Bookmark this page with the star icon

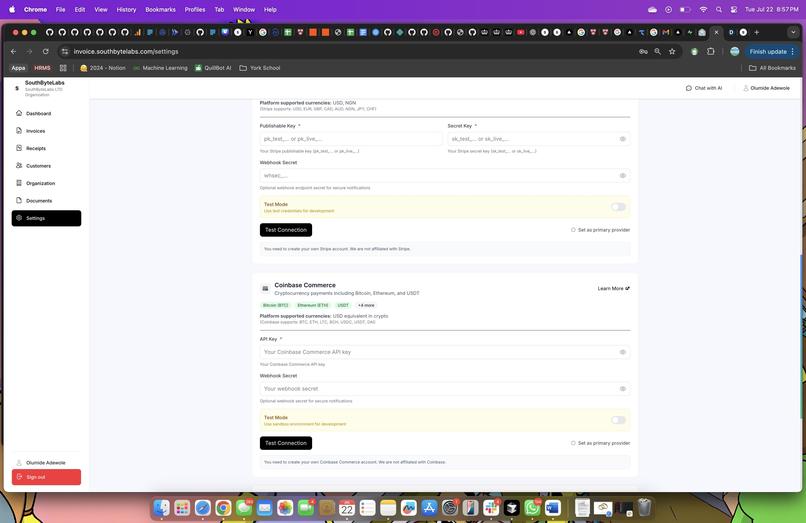click(672, 51)
